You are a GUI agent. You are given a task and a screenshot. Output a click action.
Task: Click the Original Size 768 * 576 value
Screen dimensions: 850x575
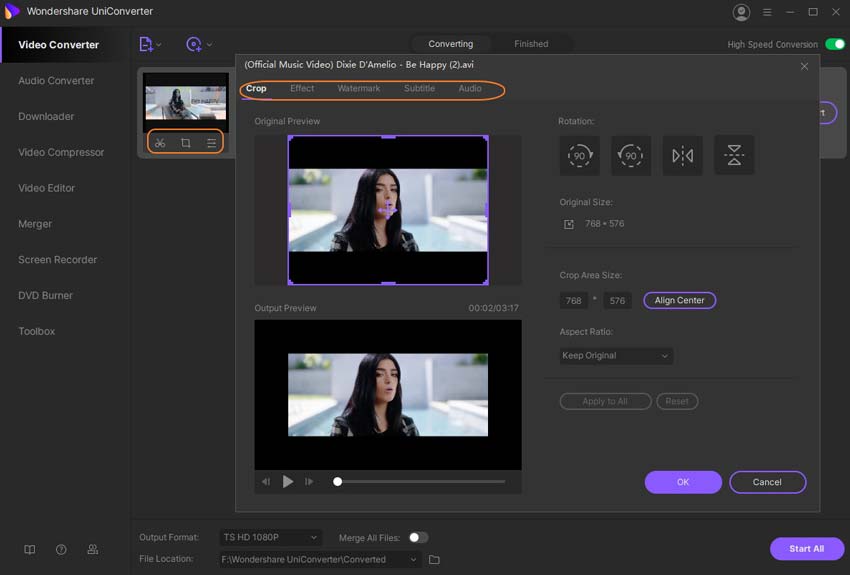coord(604,224)
